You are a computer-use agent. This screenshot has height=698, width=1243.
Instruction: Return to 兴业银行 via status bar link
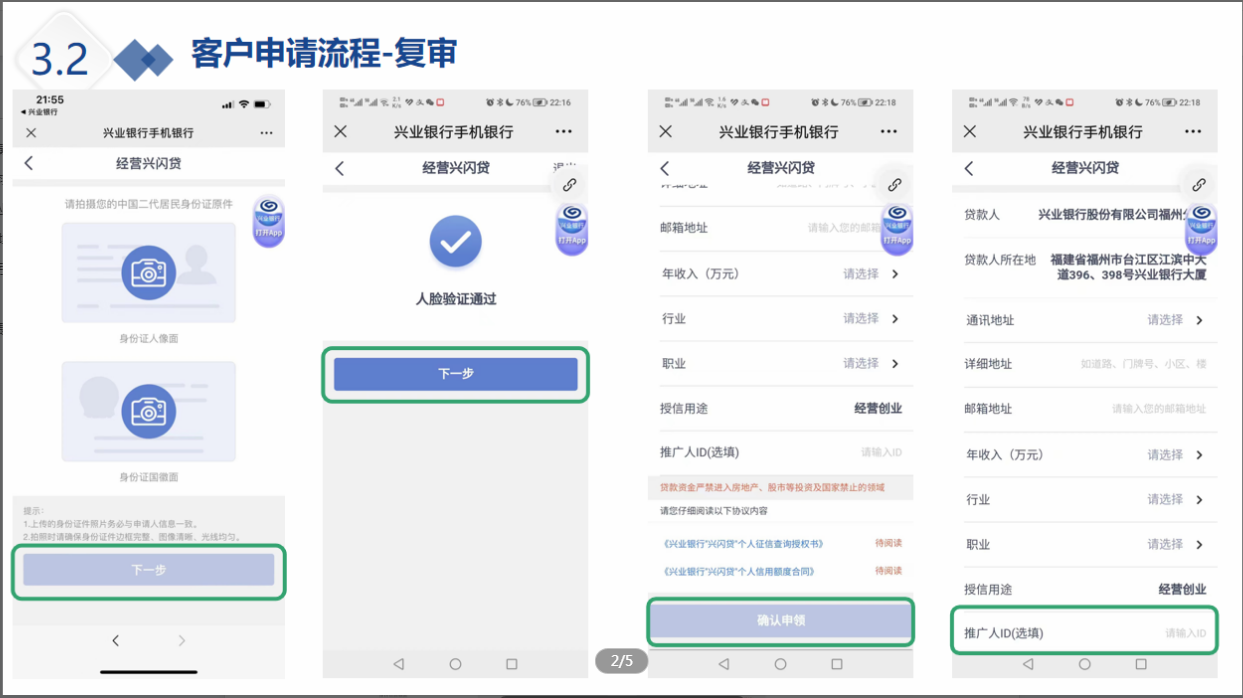(39, 112)
